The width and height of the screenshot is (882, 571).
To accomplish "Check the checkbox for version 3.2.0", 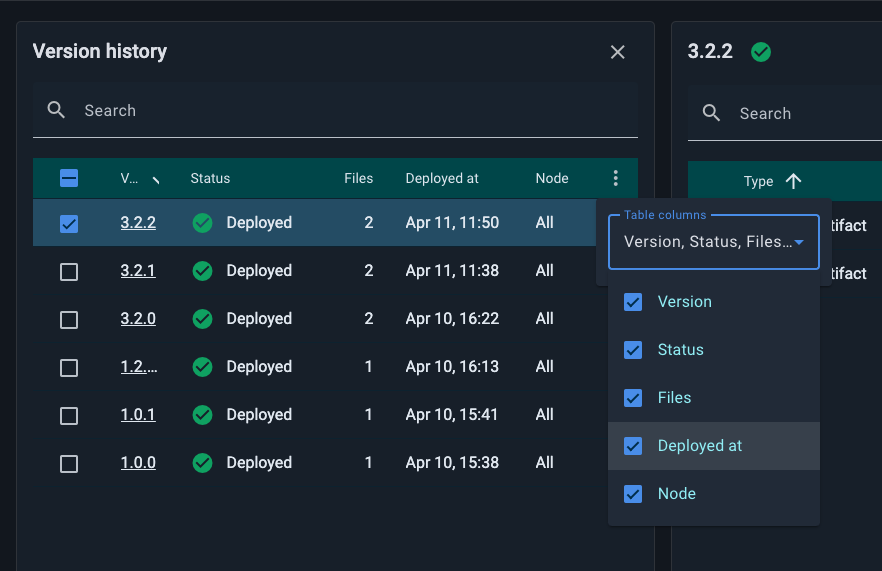I will click(69, 320).
